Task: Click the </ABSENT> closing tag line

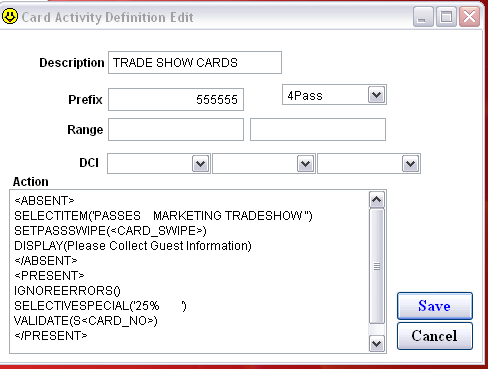Action: coord(46,261)
